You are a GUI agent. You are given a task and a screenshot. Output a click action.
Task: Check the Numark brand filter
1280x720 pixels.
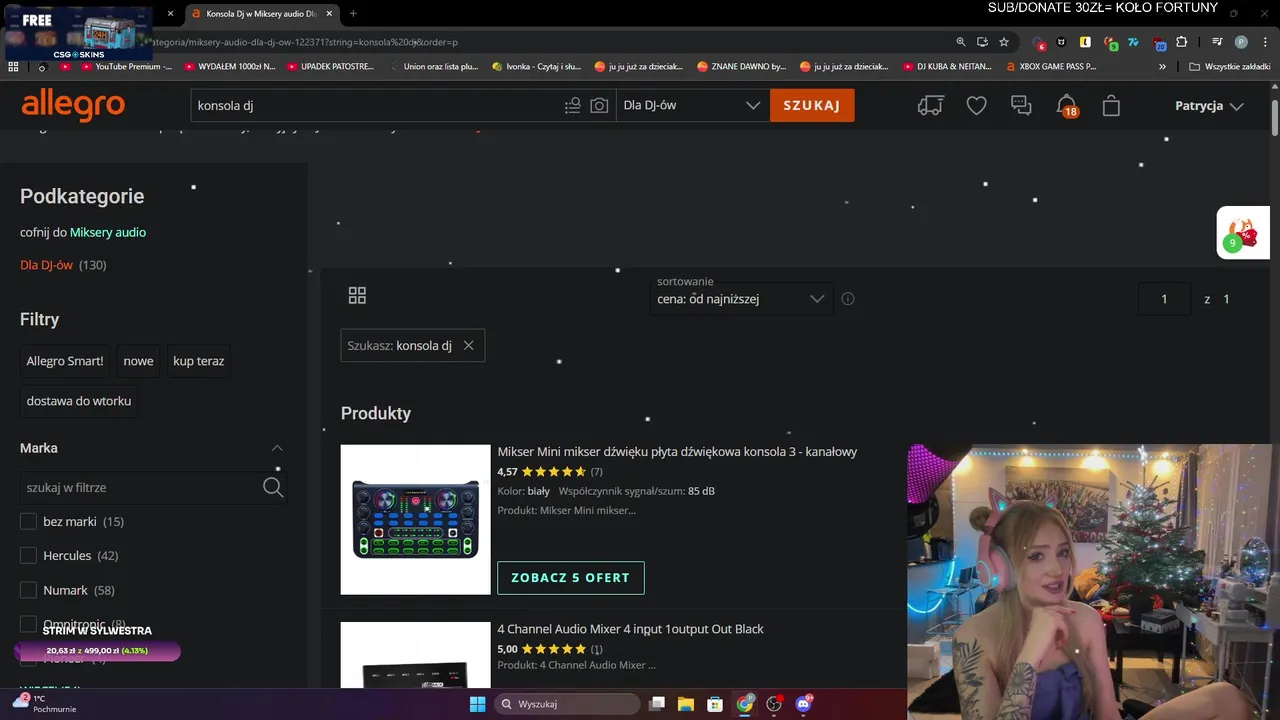[x=28, y=590]
